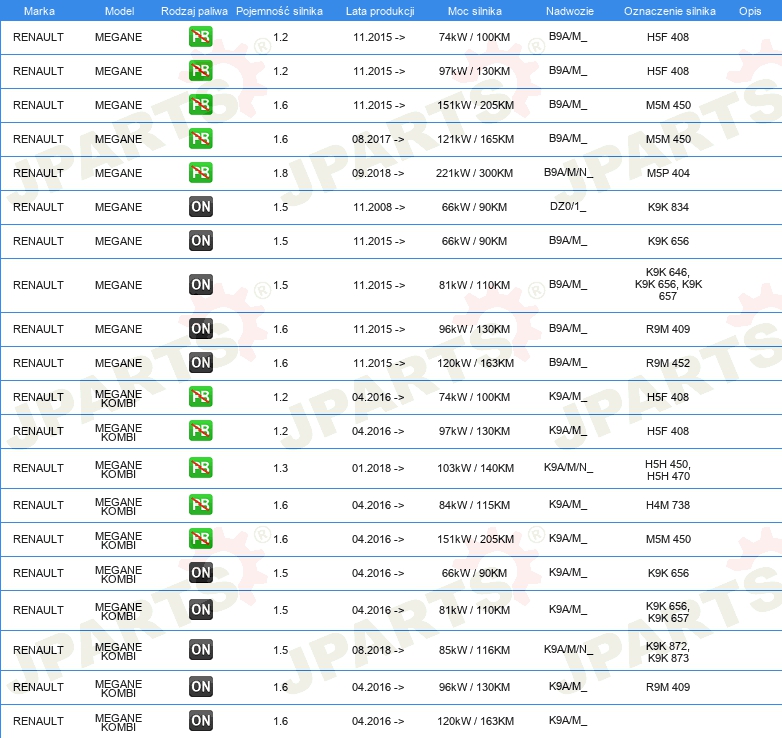
Task: Click petrol icon in 121kW / 165KM row
Action: [x=200, y=139]
